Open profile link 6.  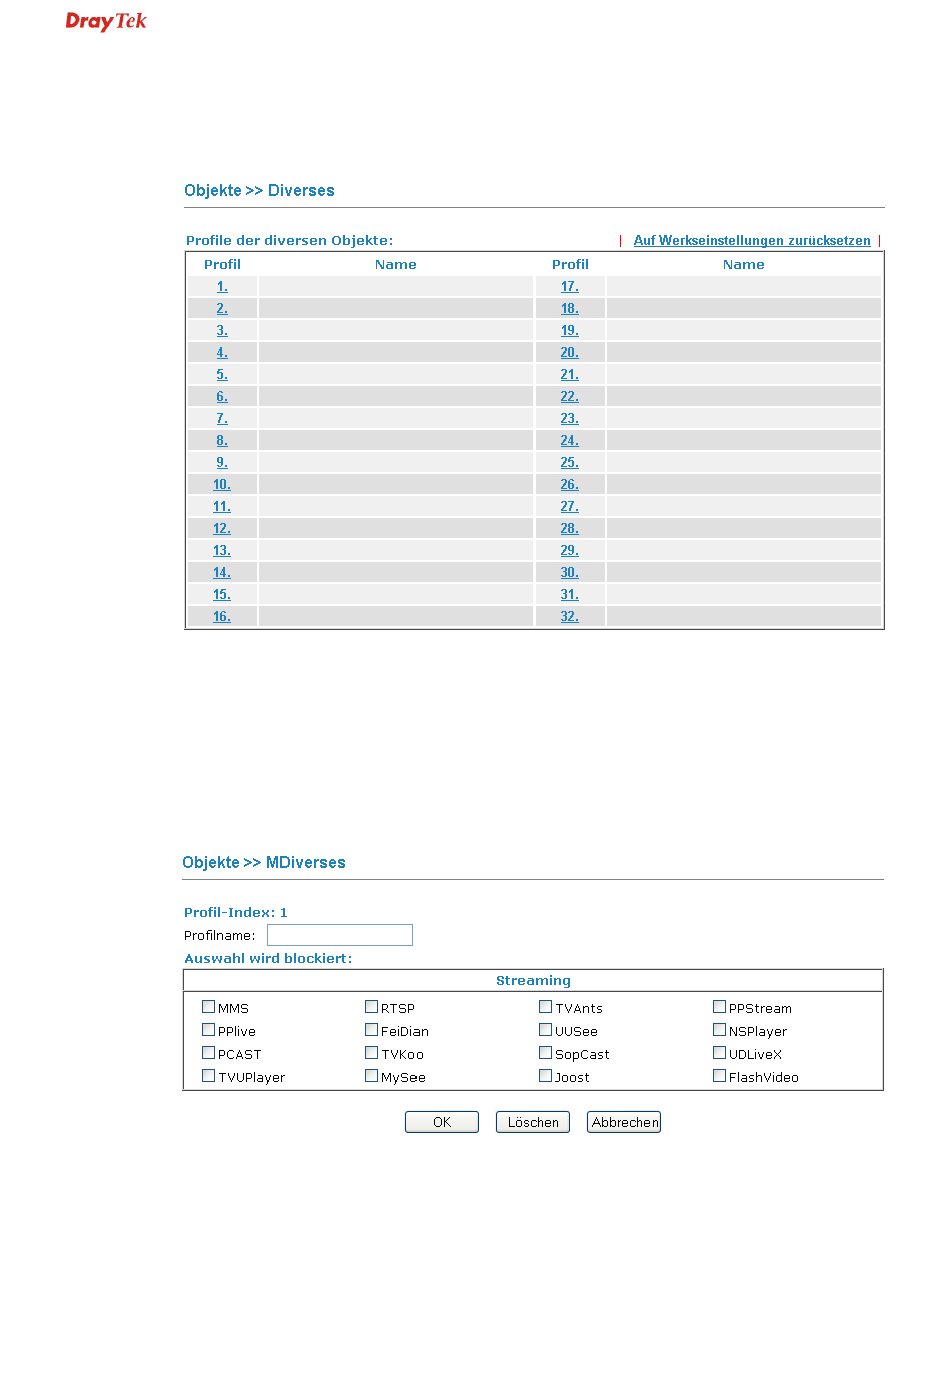(222, 397)
